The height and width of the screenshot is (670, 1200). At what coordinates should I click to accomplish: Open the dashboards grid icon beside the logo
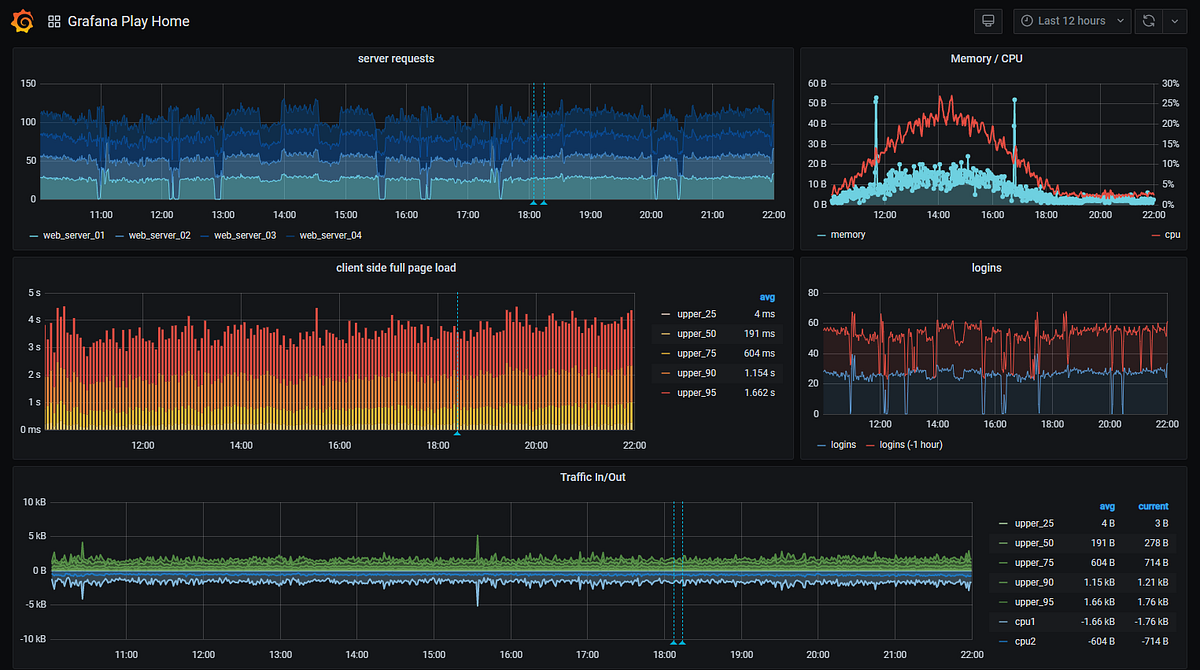pyautogui.click(x=54, y=20)
